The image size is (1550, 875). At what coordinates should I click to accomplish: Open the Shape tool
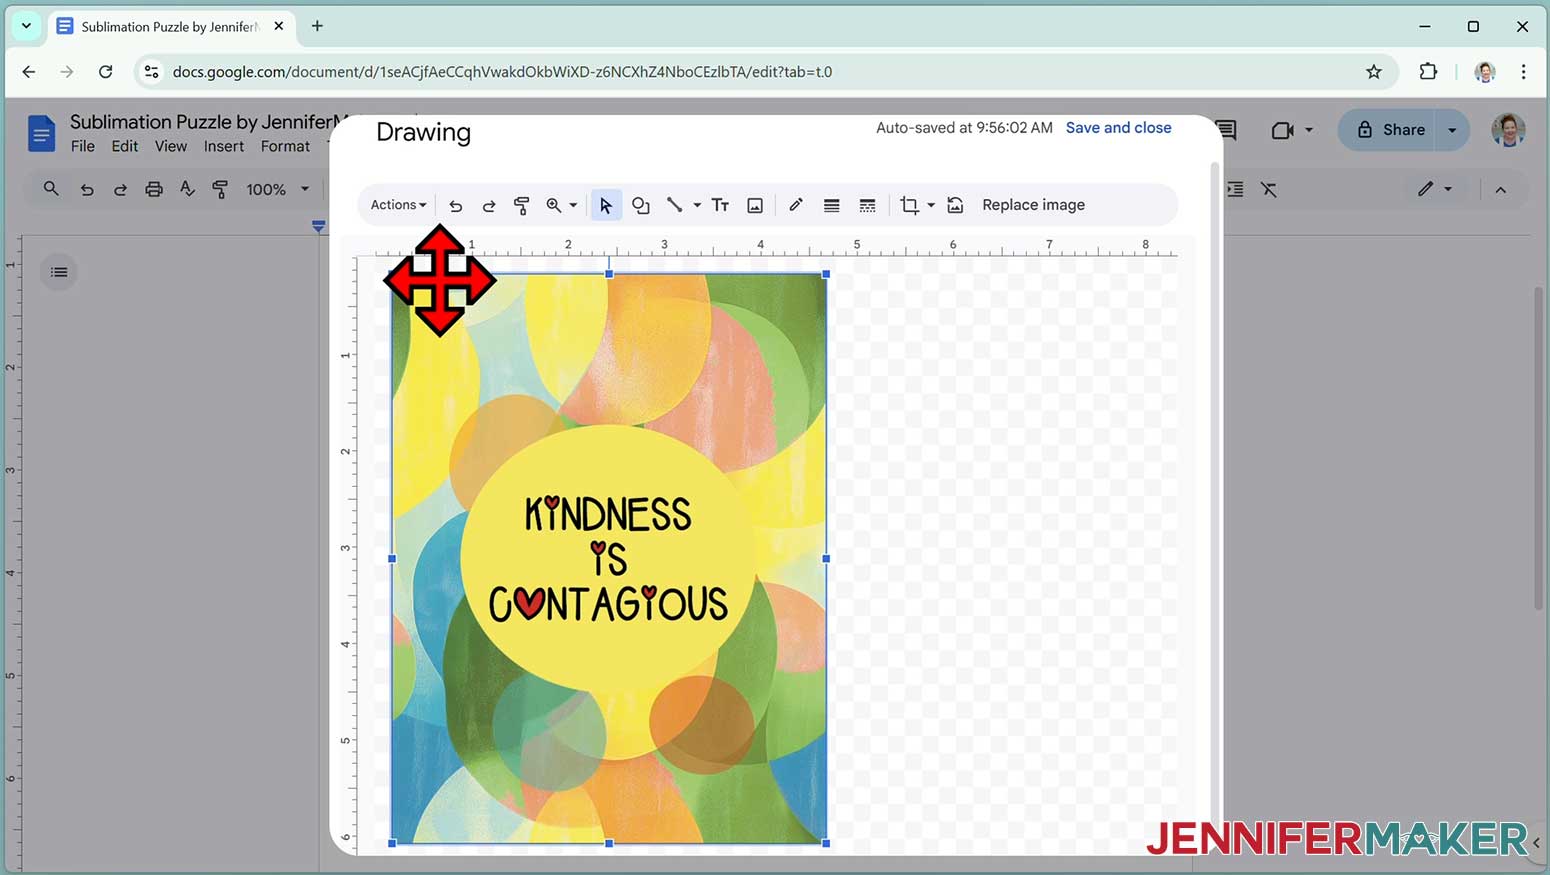[x=641, y=205]
